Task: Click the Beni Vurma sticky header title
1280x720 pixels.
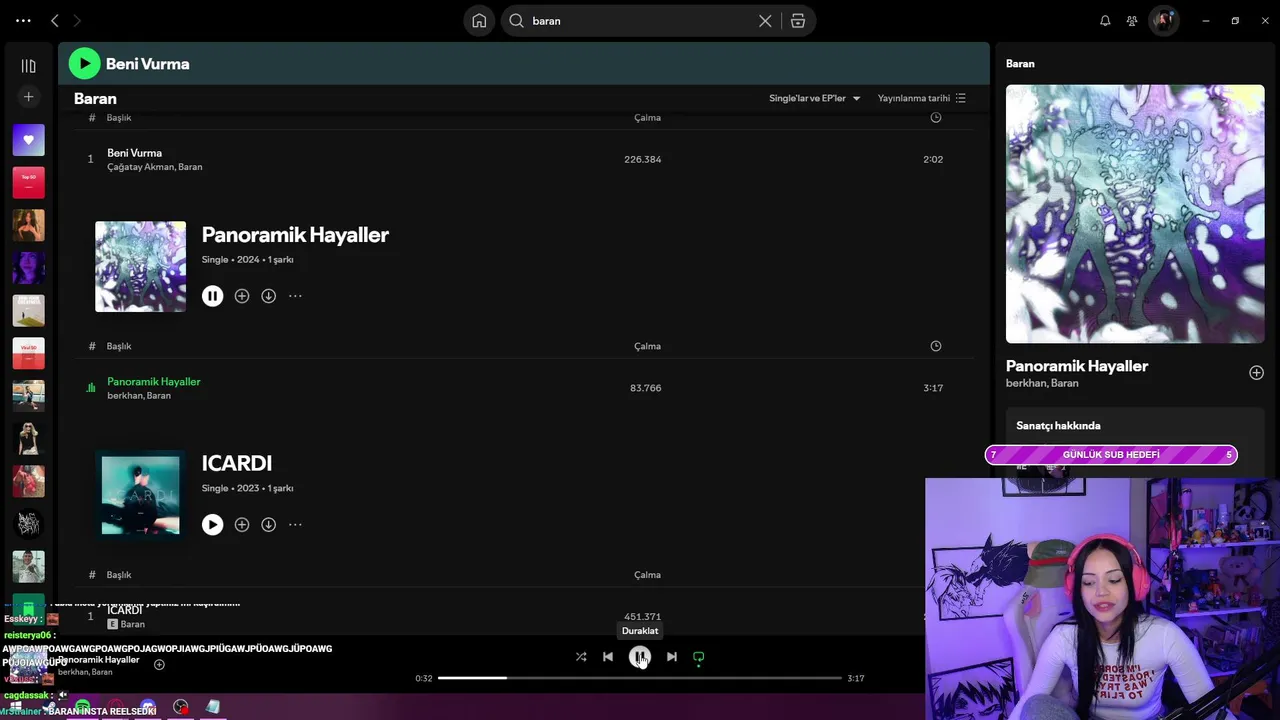Action: coord(148,64)
